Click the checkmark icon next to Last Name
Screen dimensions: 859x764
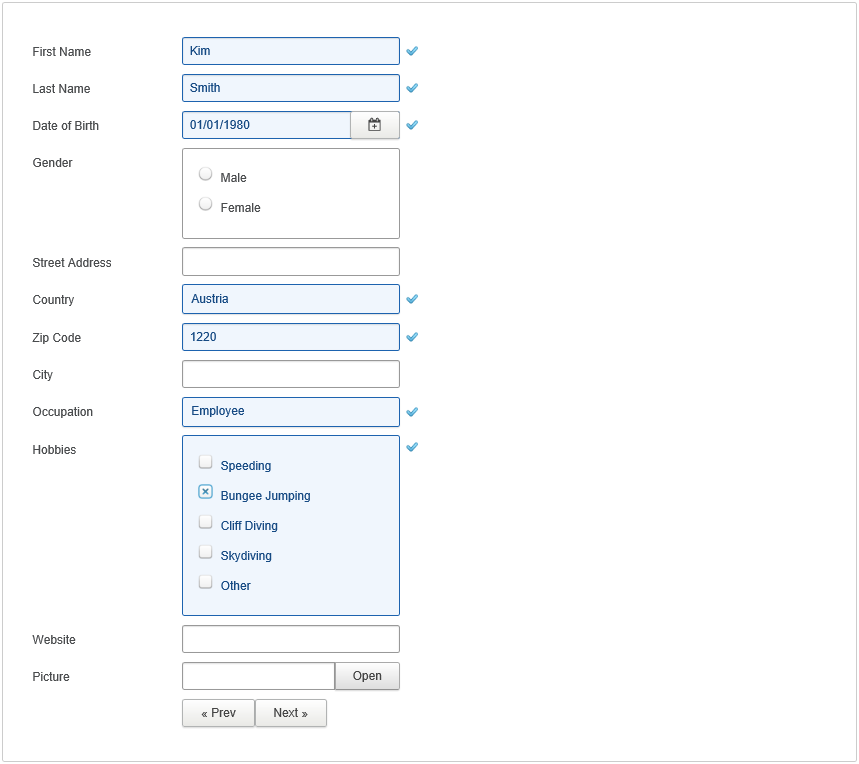coord(412,88)
